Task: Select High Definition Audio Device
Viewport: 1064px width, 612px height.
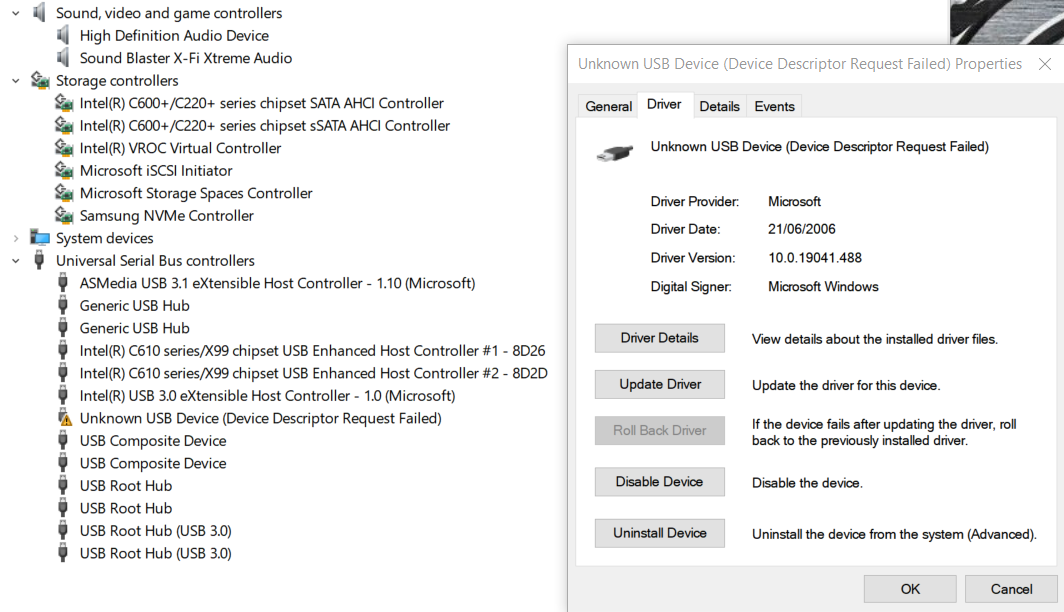Action: point(174,35)
